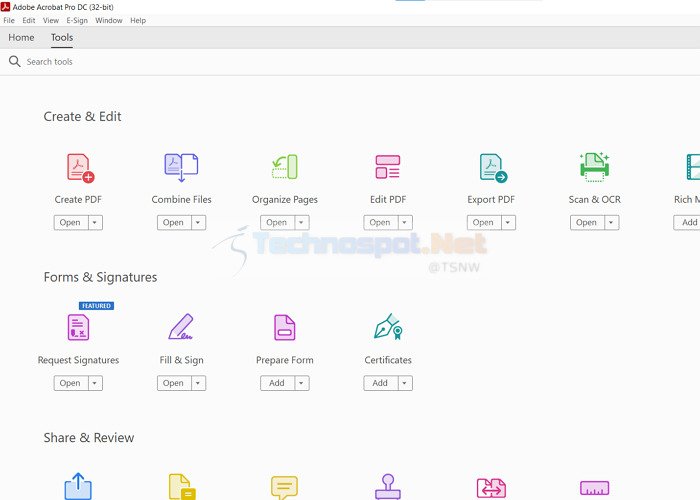Open the E-Sign menu
700x500 pixels.
click(x=77, y=21)
